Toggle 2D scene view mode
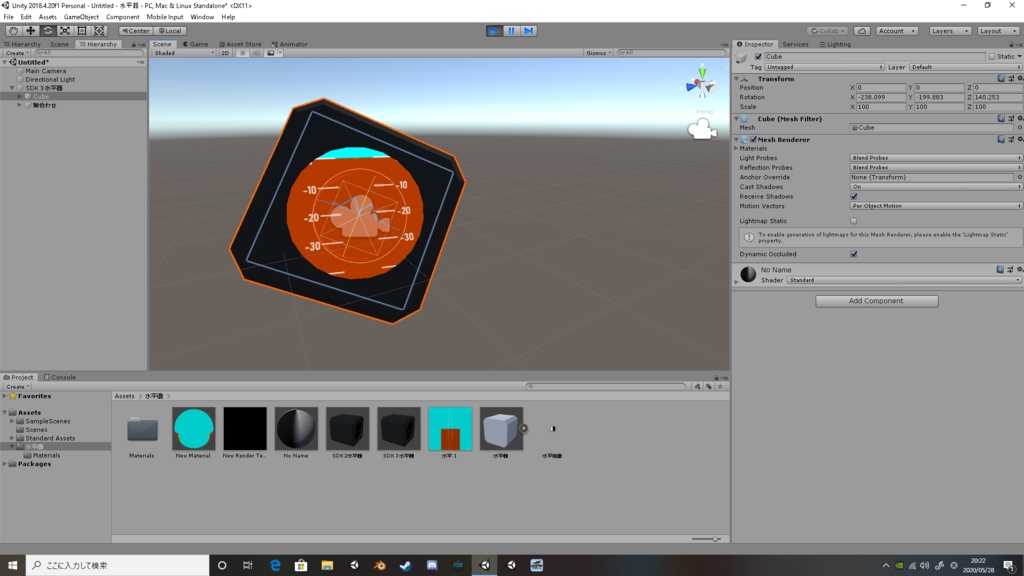Viewport: 1024px width, 576px height. [x=225, y=53]
